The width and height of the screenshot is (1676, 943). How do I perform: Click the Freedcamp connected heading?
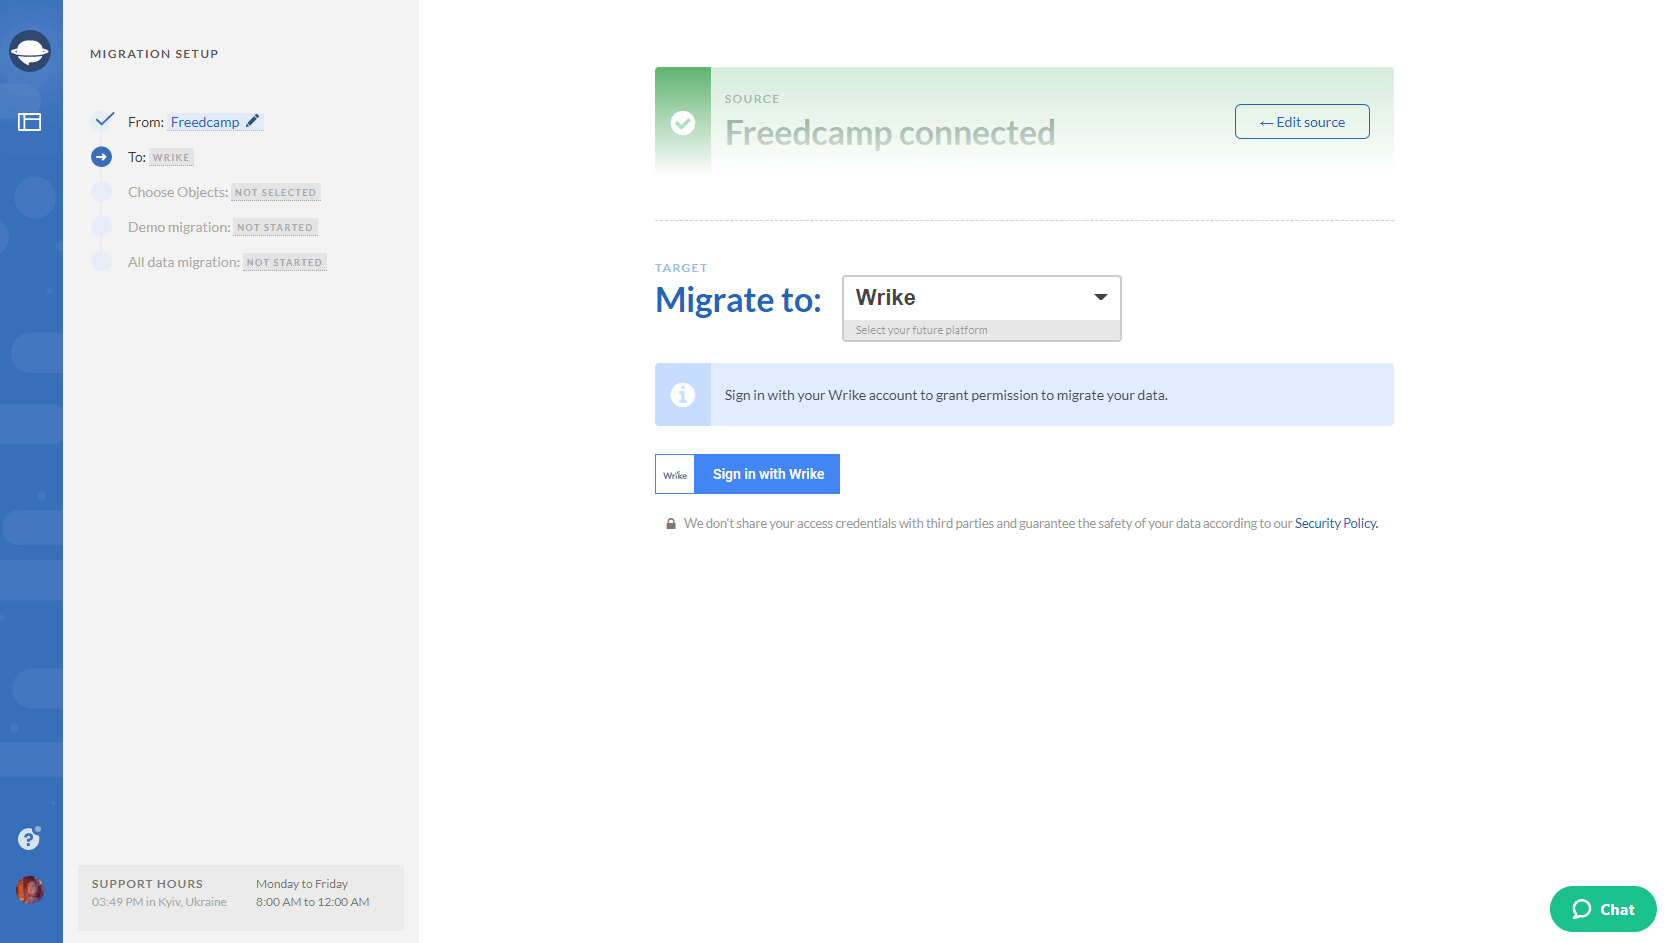(890, 132)
